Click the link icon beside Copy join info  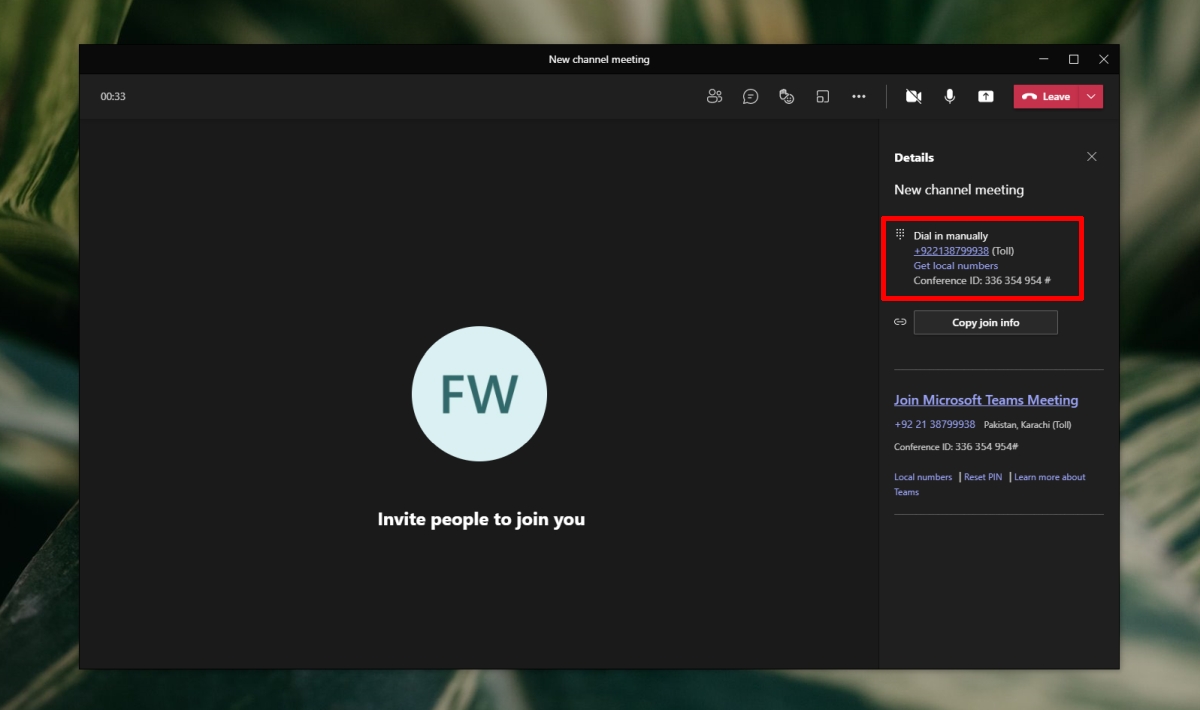click(x=900, y=322)
